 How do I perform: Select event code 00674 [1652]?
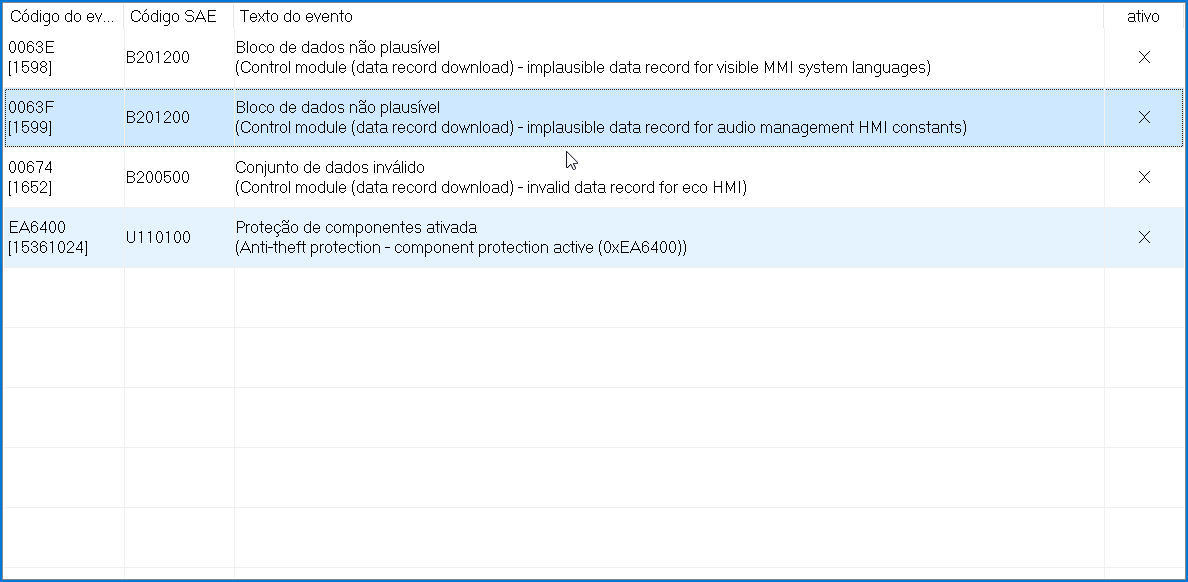31,178
